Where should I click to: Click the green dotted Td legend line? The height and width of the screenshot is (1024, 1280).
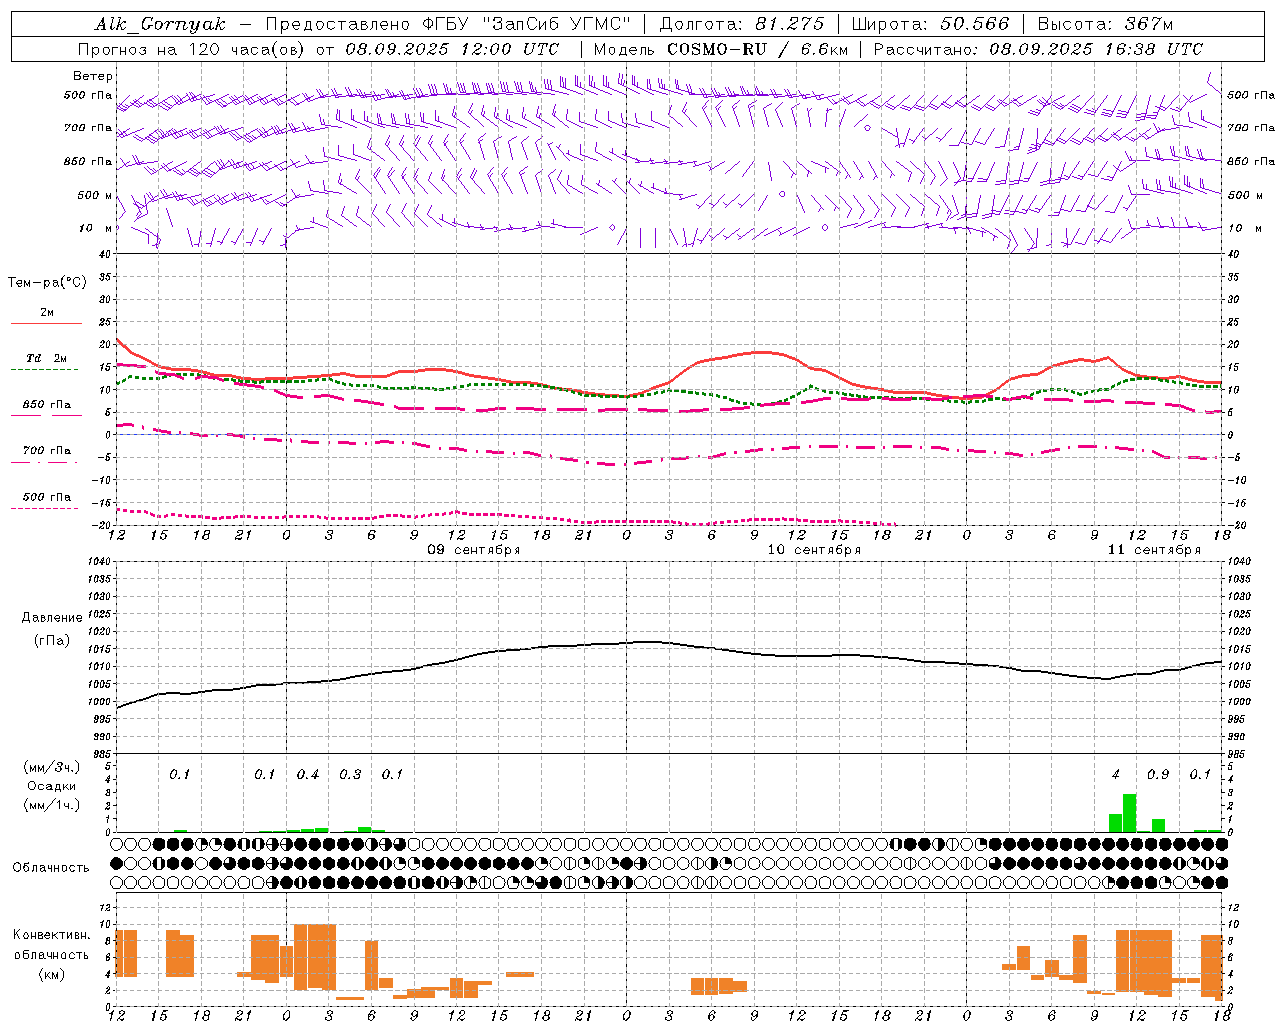[44, 369]
